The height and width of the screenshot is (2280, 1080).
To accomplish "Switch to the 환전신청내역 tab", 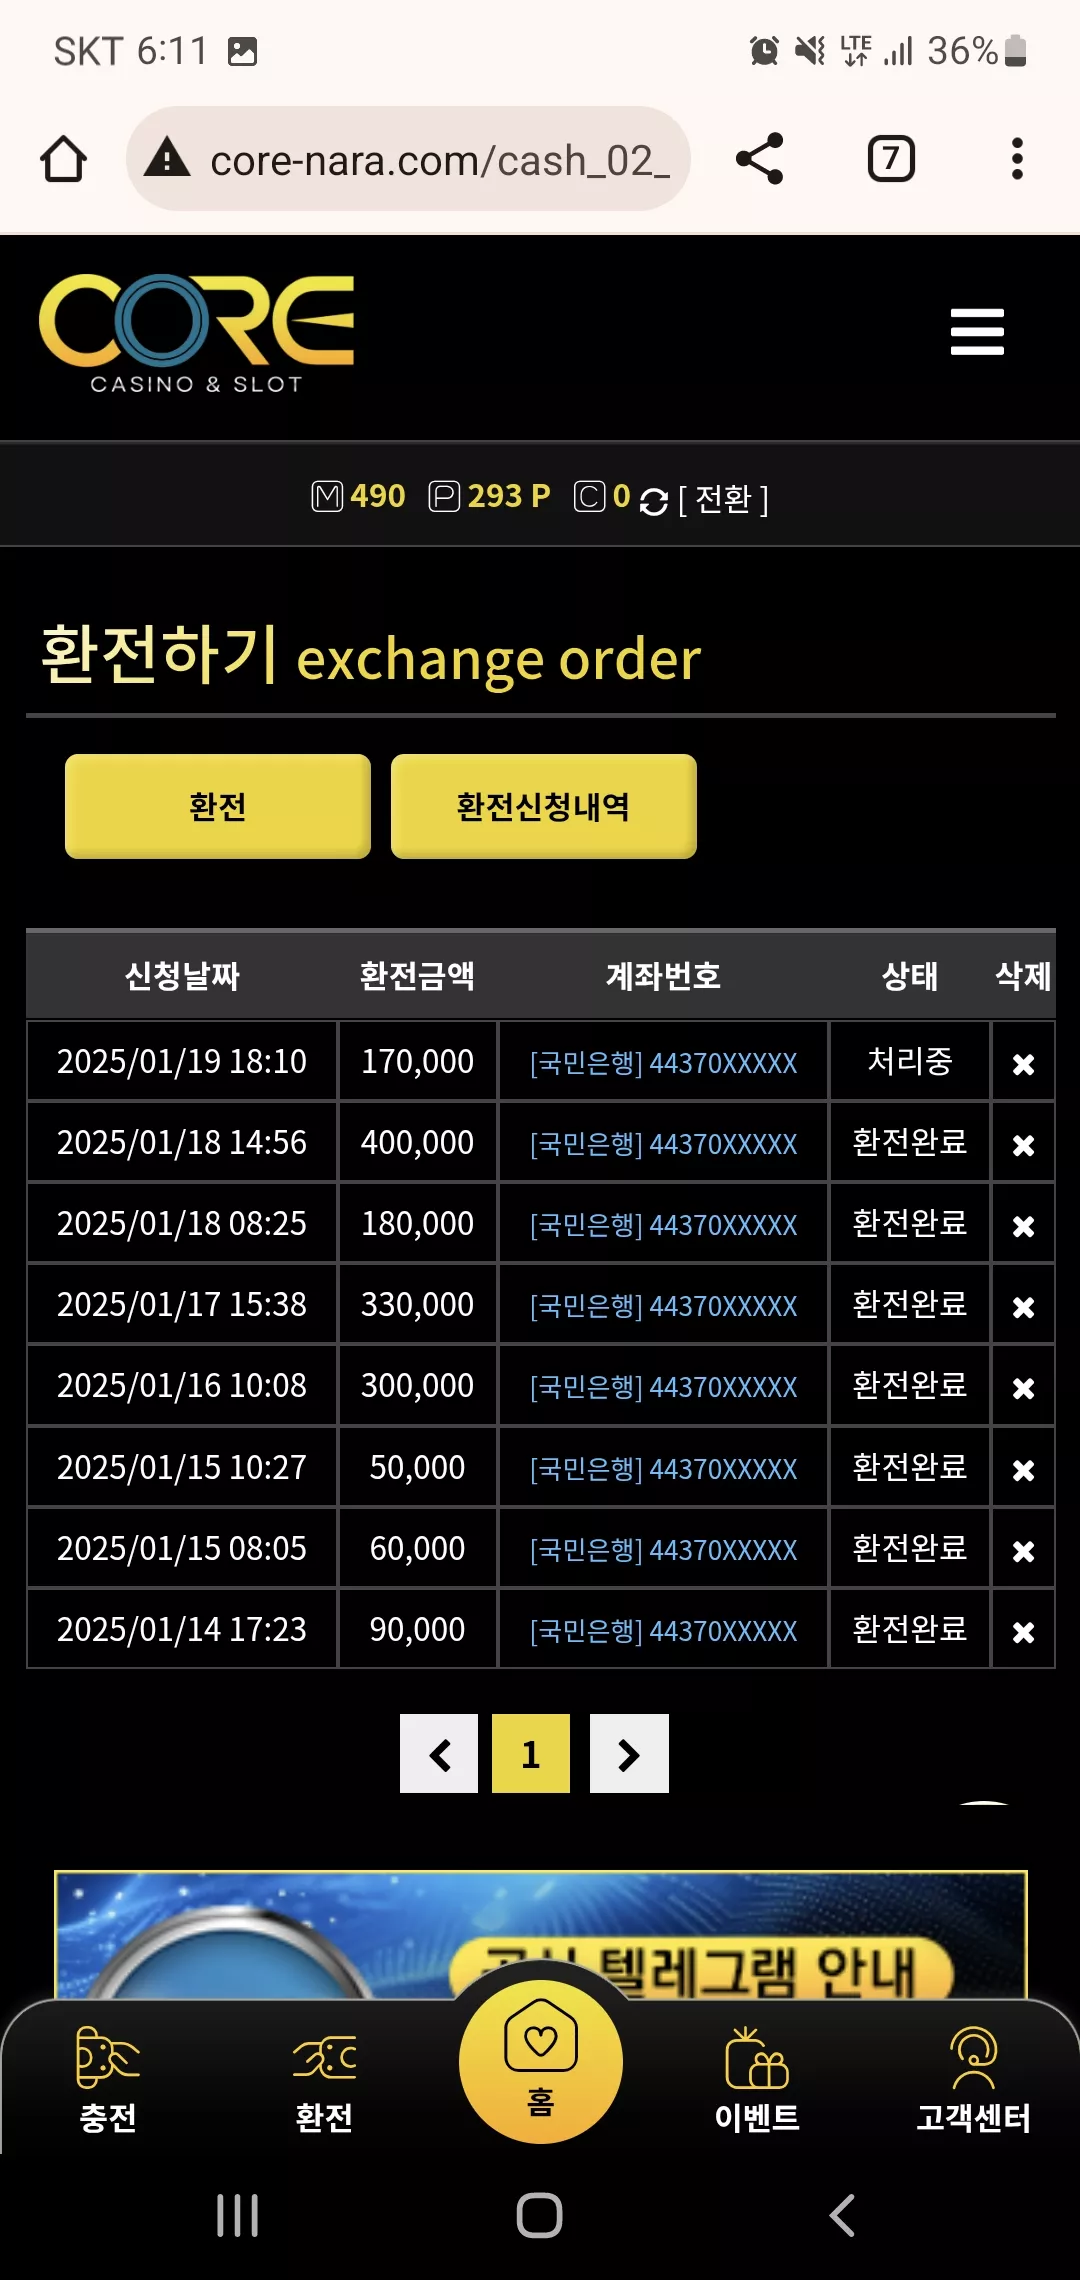I will point(544,806).
